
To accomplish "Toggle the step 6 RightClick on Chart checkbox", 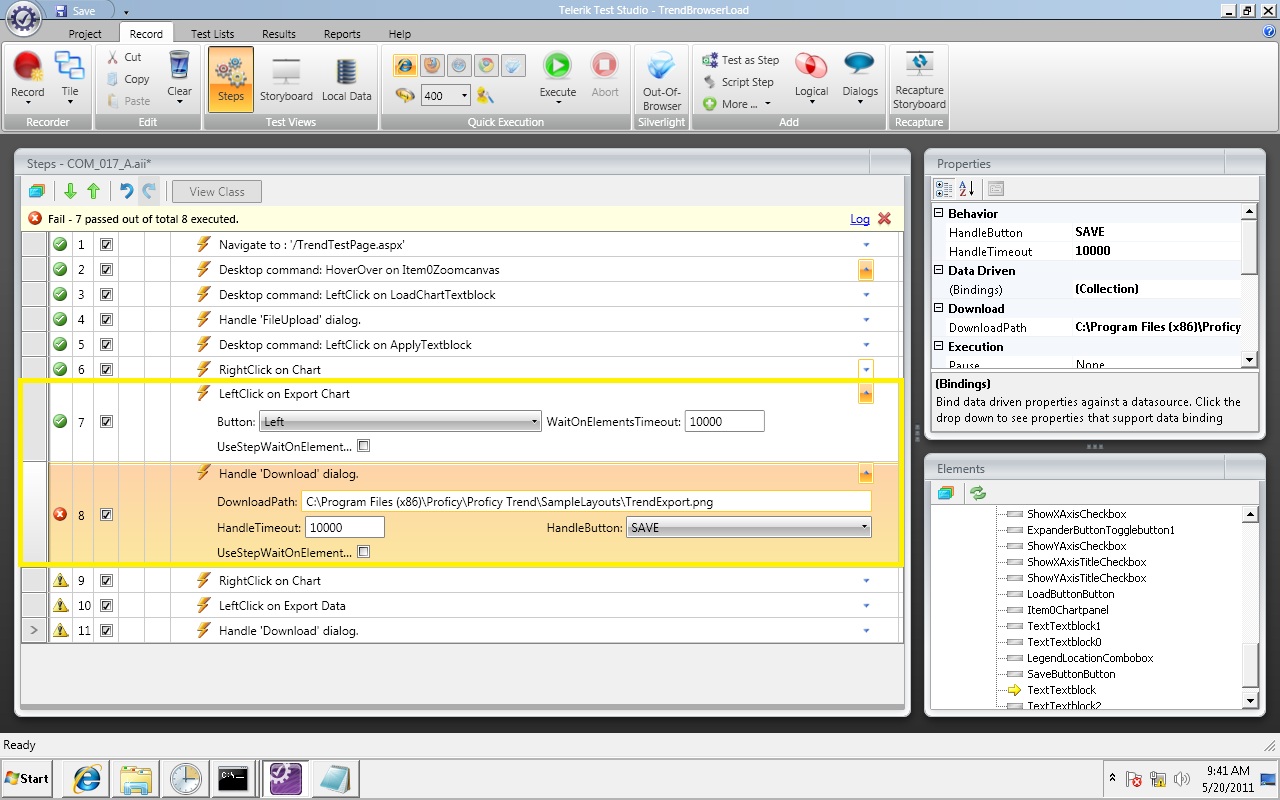I will pos(106,369).
